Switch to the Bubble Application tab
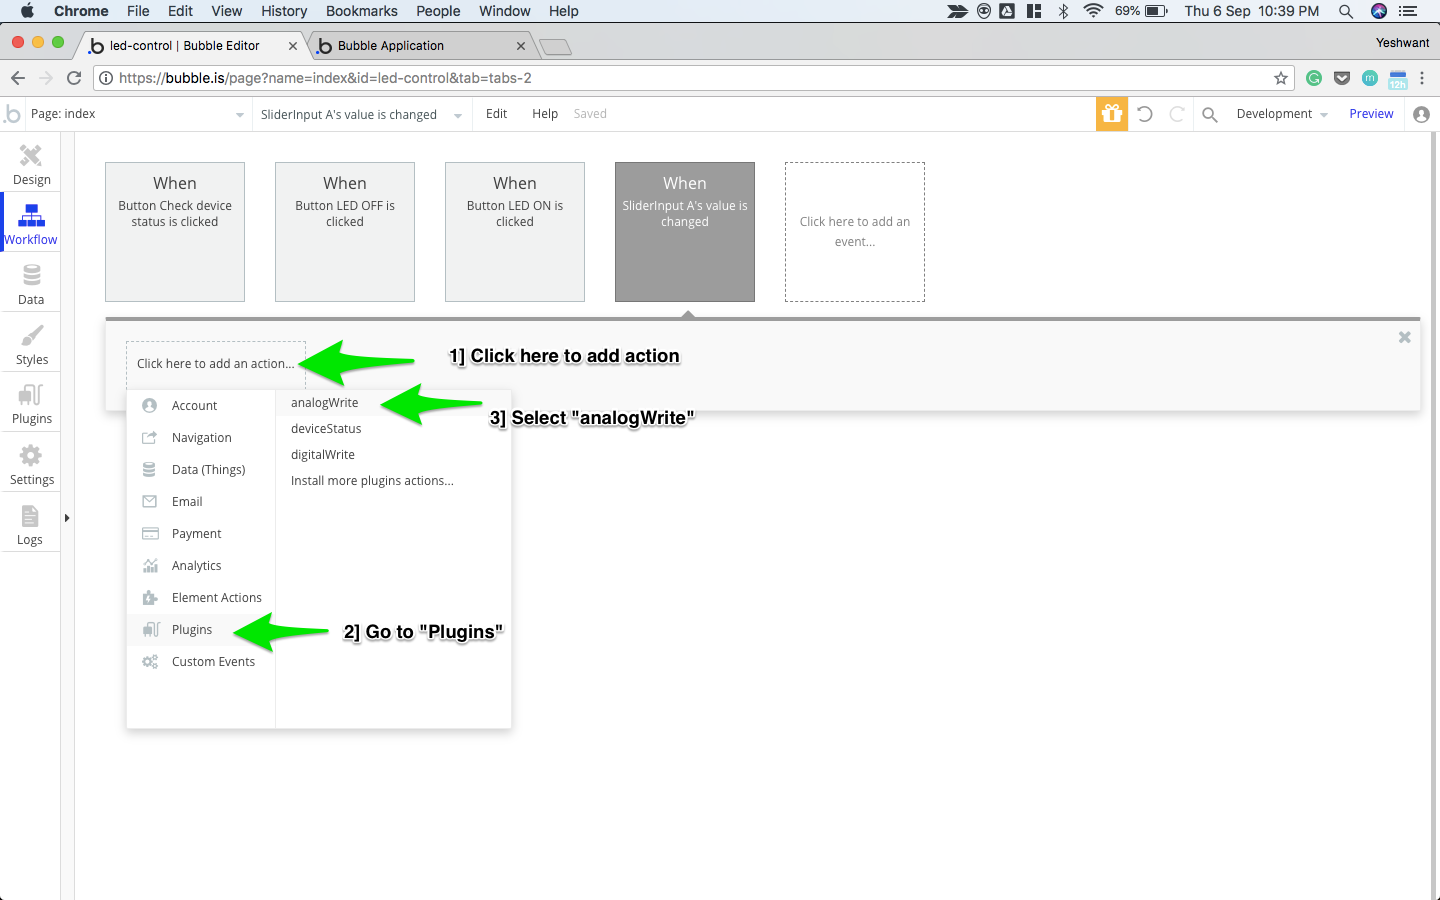Screen dimensions: 1440x900 [x=420, y=46]
